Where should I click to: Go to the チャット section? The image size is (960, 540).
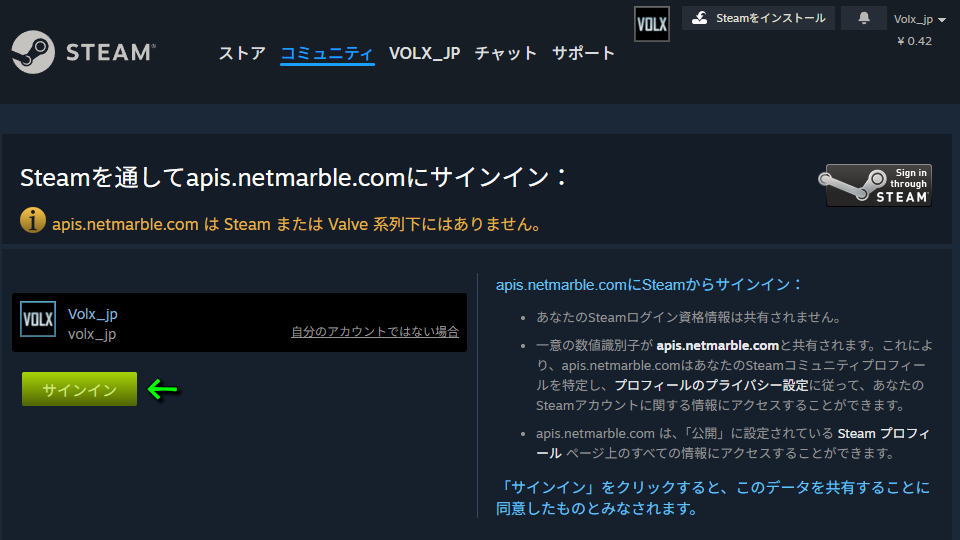[x=506, y=53]
